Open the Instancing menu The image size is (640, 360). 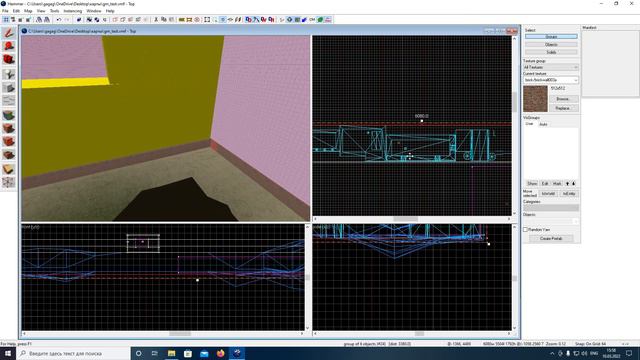[x=73, y=11]
